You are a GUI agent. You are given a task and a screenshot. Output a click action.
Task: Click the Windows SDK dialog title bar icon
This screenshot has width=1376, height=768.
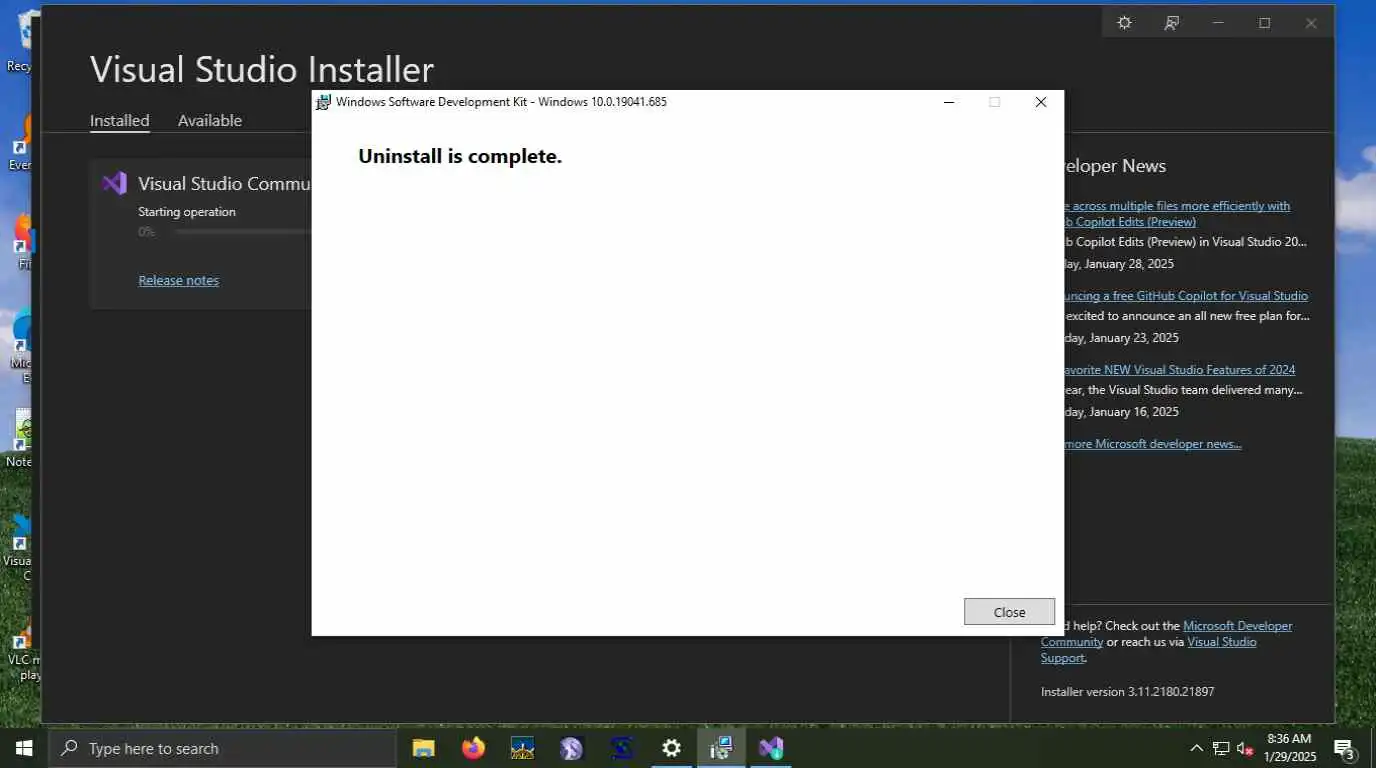point(324,102)
